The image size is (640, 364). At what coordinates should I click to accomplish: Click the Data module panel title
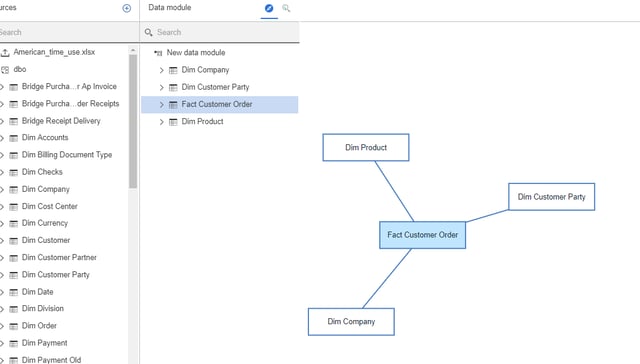coord(170,7)
